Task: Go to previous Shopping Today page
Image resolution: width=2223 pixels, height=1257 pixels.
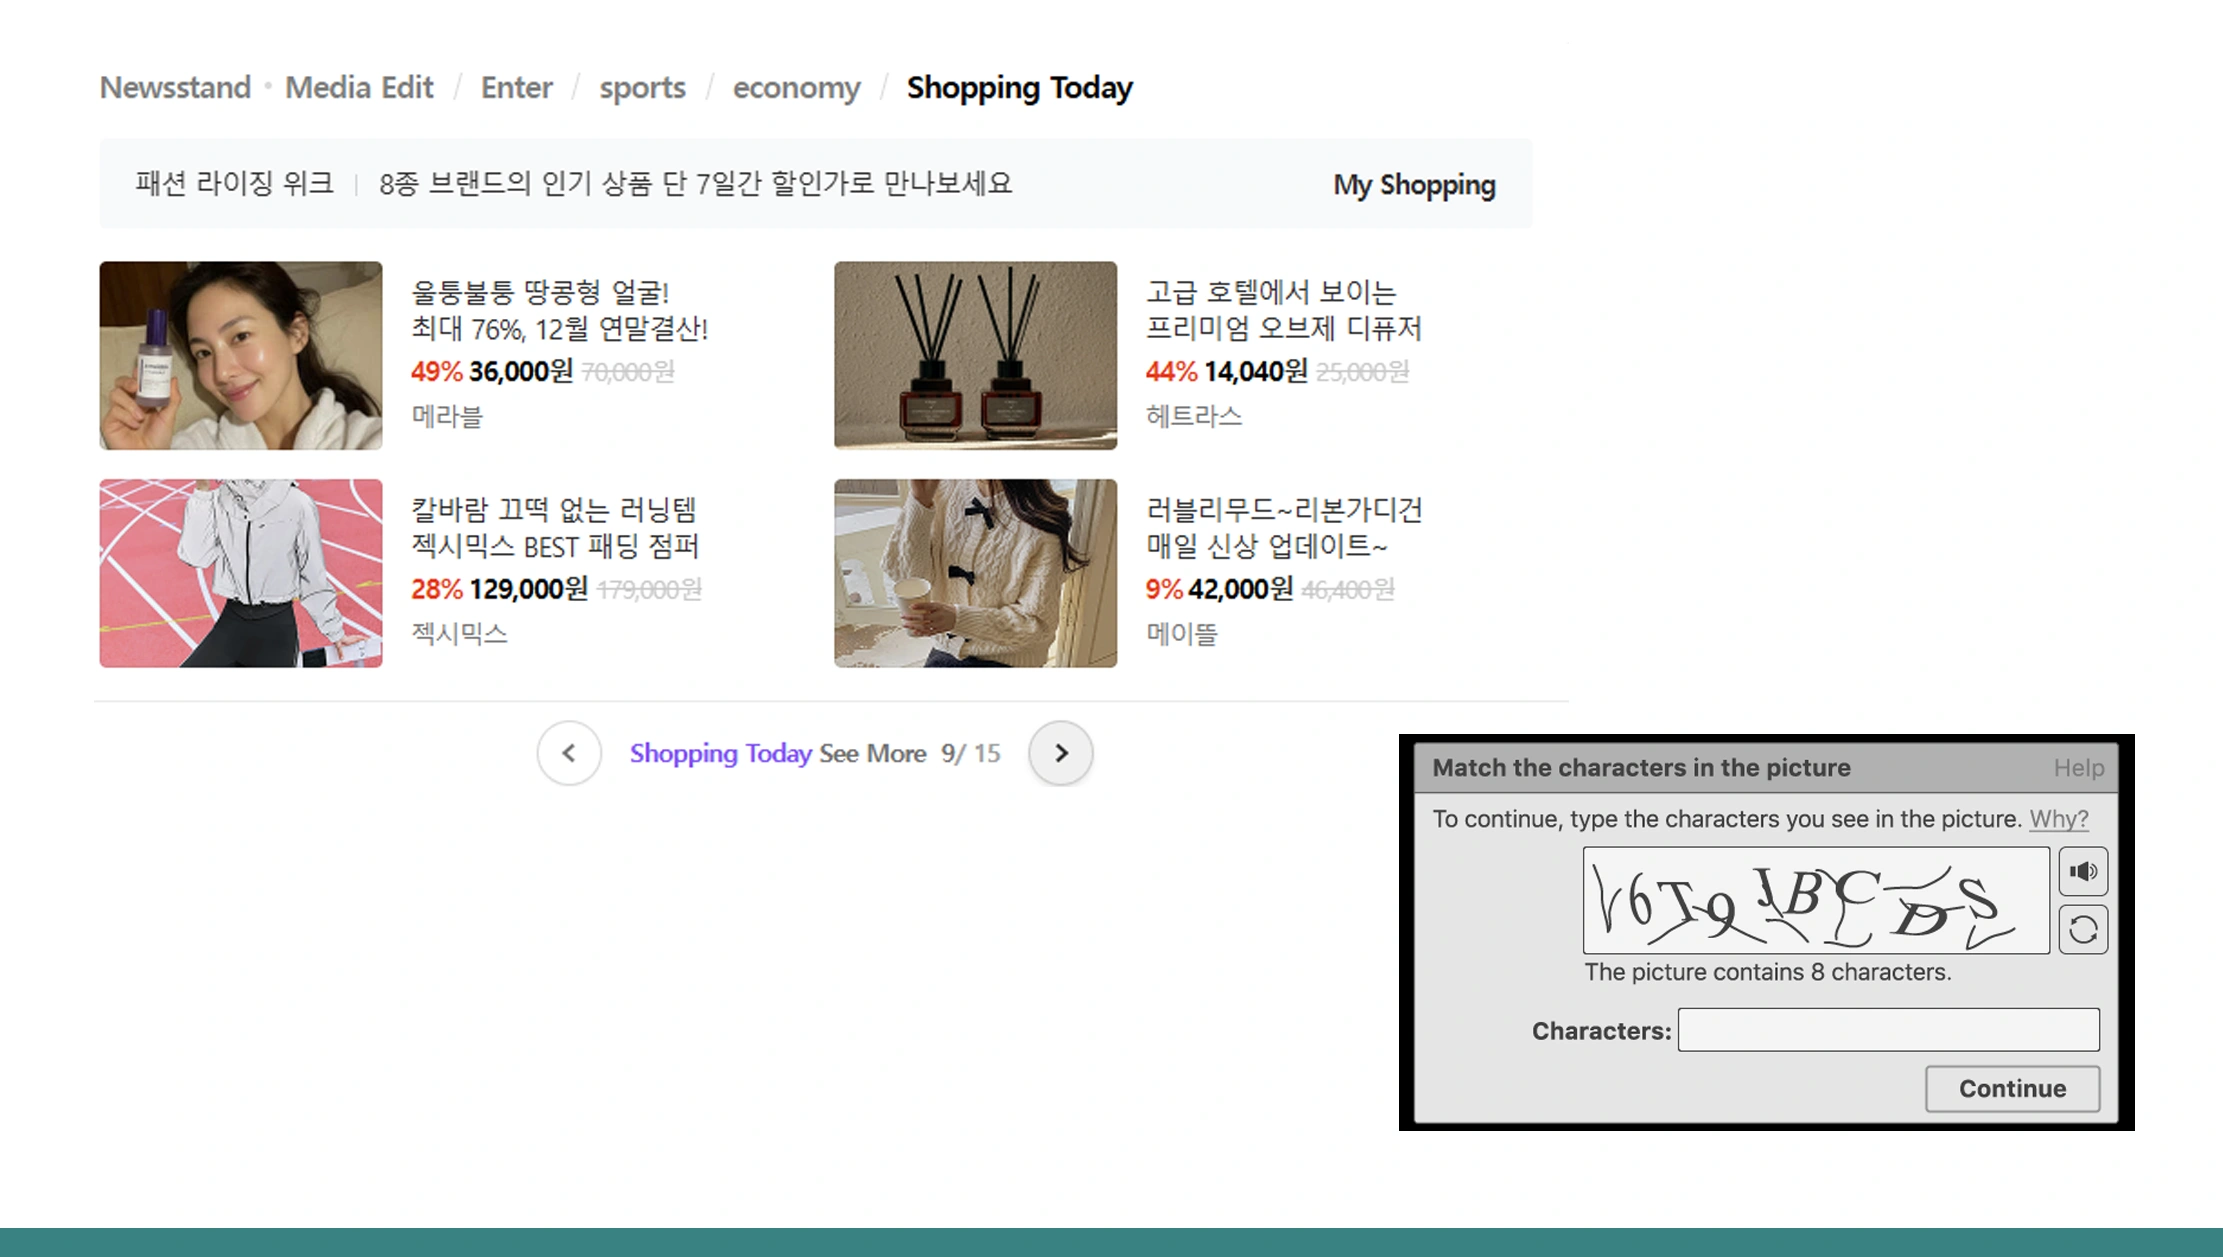Action: (x=569, y=753)
